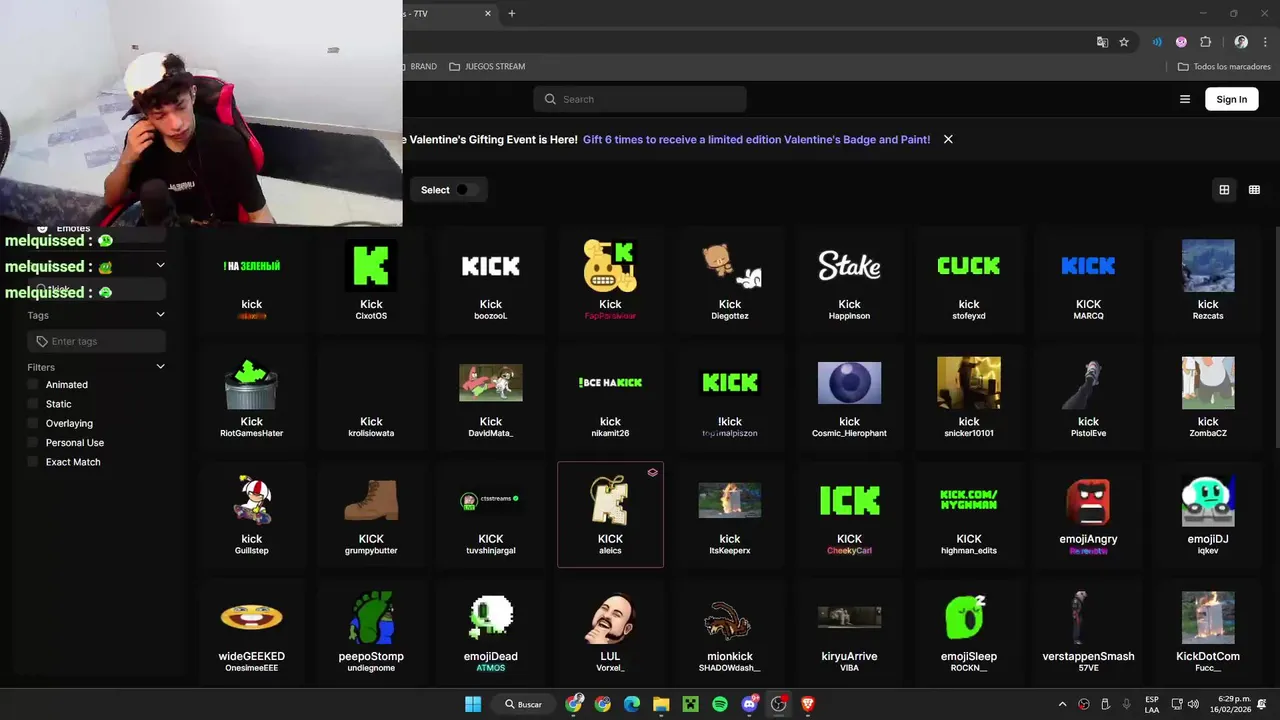The image size is (1280, 720).
Task: Open the Kick emote by CixotOS
Action: click(x=371, y=278)
